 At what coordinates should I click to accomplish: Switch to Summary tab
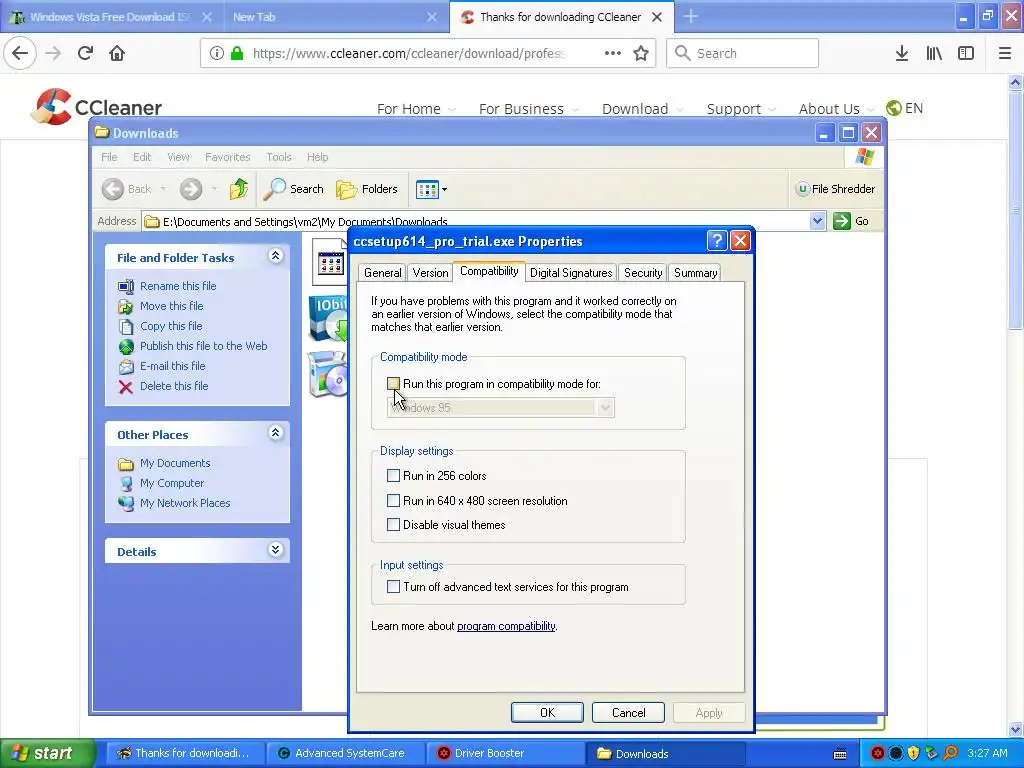tap(696, 273)
